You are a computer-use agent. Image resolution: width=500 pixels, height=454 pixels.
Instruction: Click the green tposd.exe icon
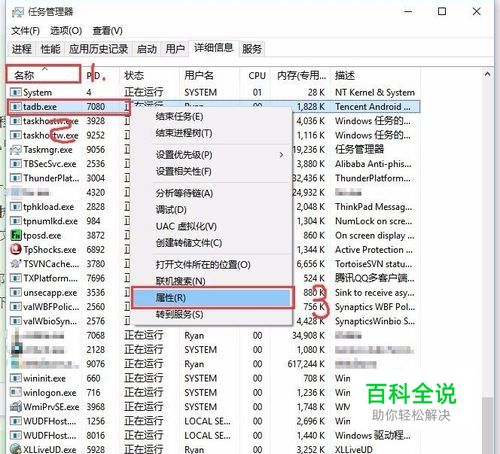point(16,235)
